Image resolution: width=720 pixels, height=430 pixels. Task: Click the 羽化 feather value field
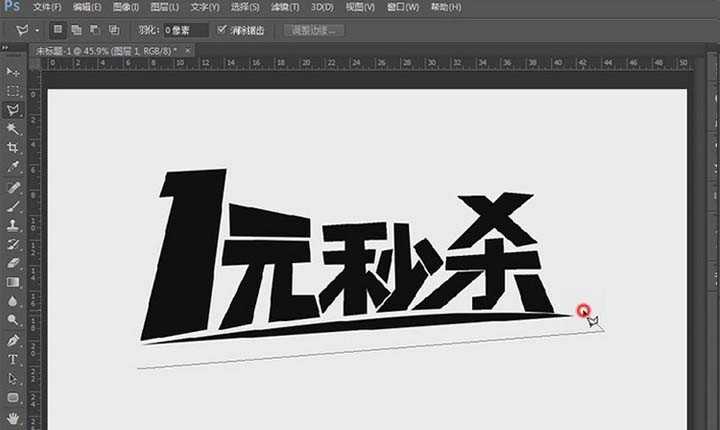click(x=186, y=30)
